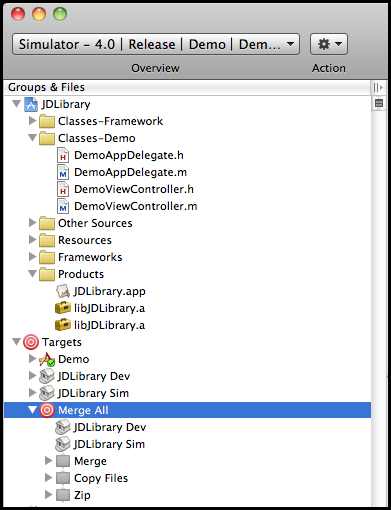Select the DemoViewController.m file name
Image resolution: width=391 pixels, height=510 pixels.
tap(136, 206)
